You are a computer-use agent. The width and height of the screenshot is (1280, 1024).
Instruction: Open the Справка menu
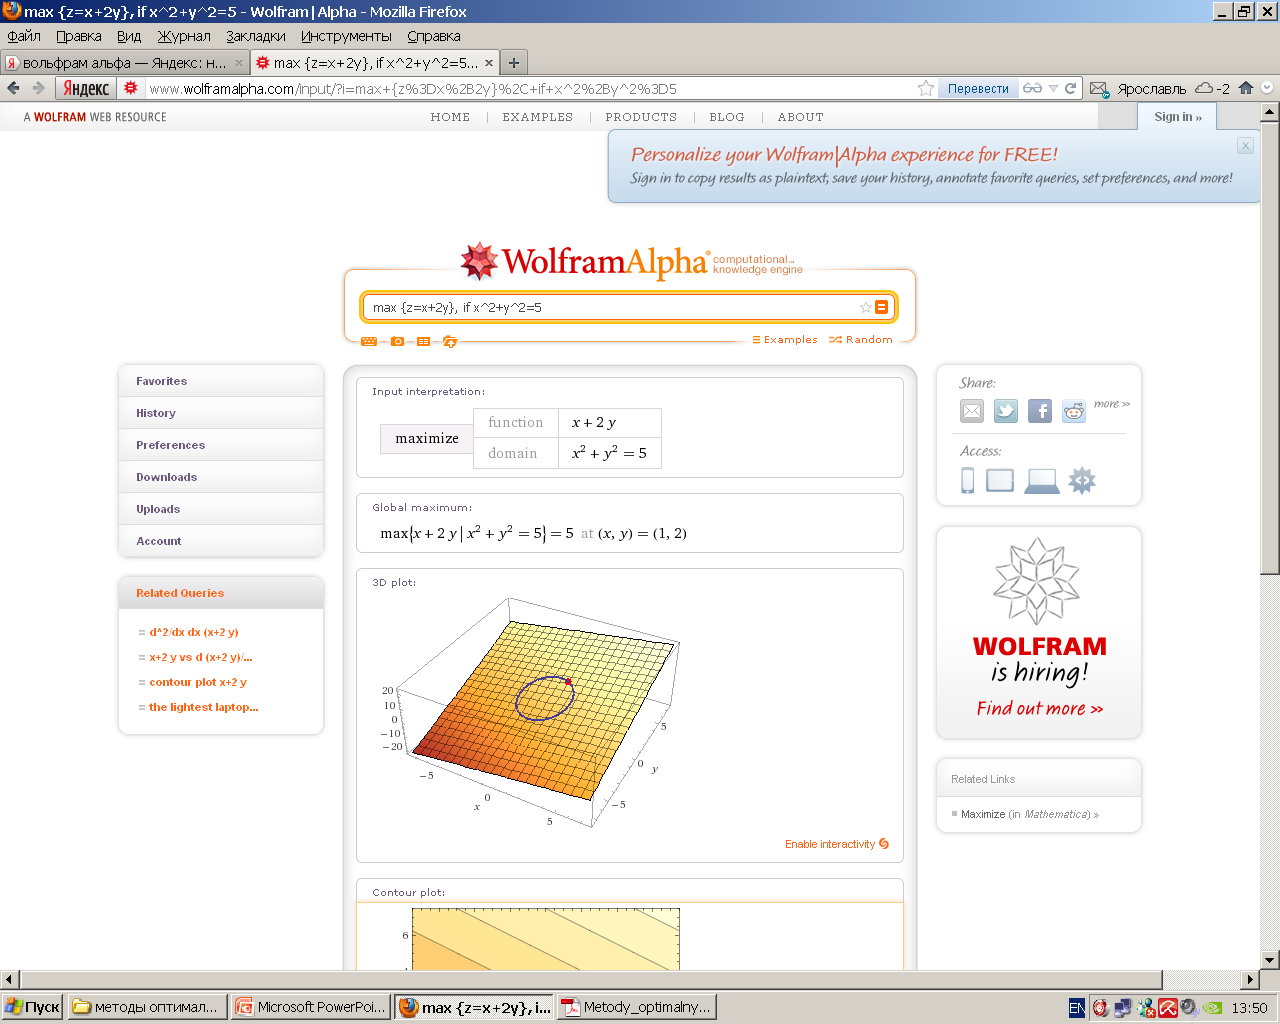pyautogui.click(x=434, y=36)
